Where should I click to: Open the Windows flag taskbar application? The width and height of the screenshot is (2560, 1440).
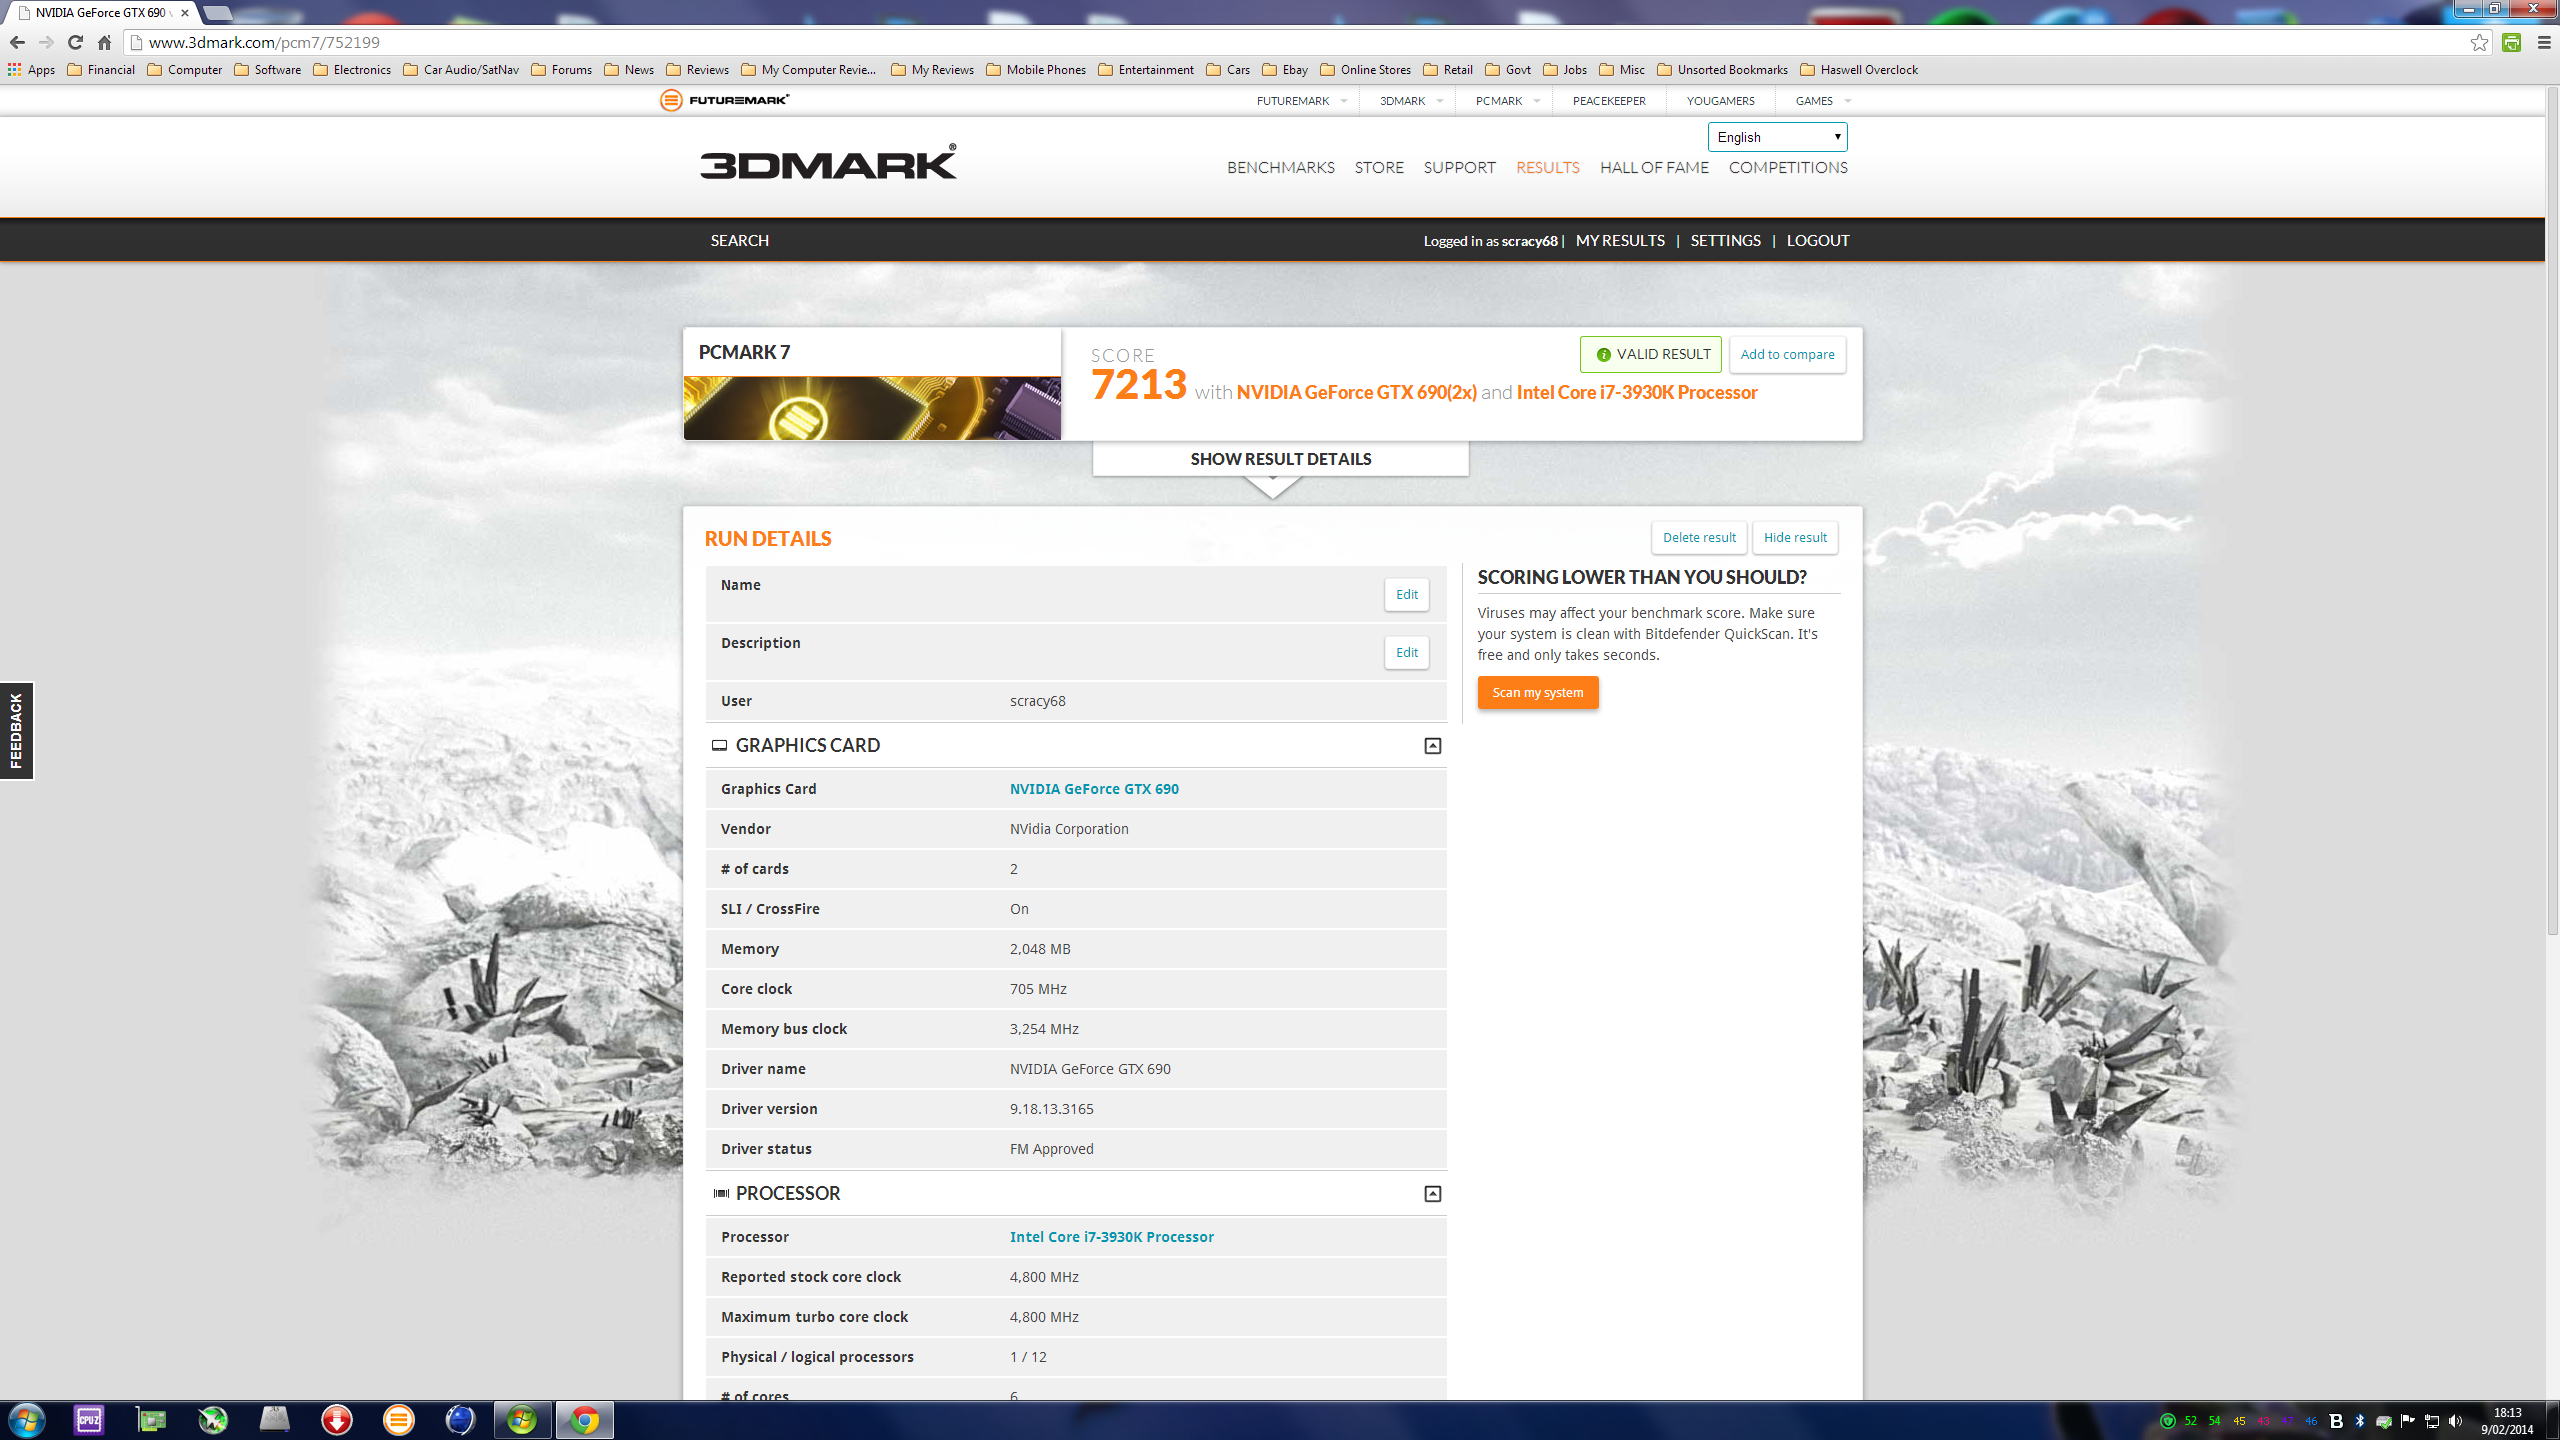(522, 1419)
